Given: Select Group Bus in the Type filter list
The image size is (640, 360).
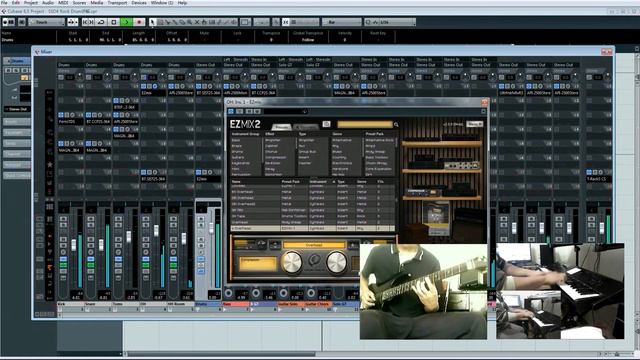Looking at the screenshot, I should pos(307,151).
